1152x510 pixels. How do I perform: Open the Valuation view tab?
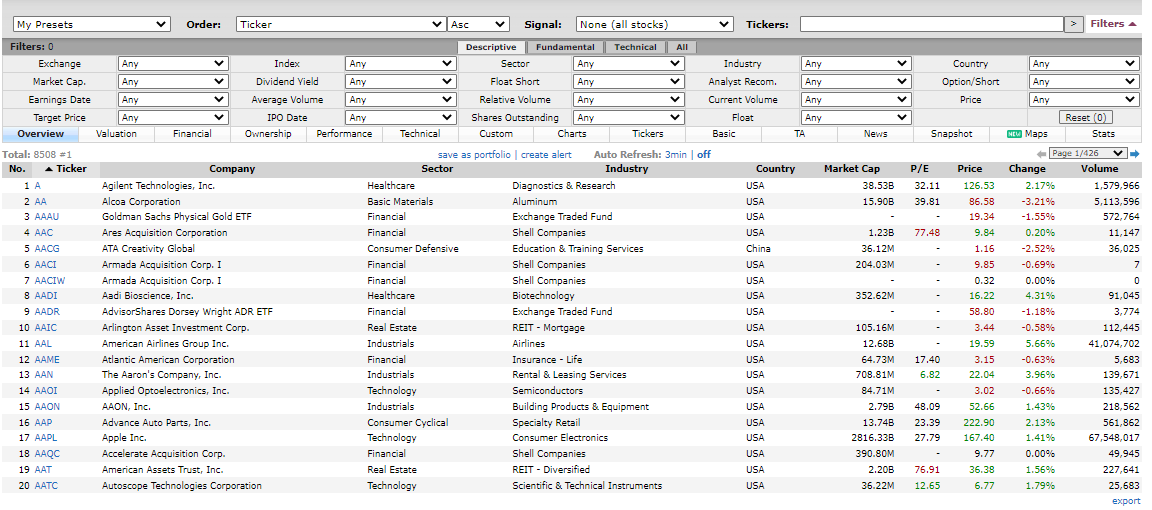pyautogui.click(x=116, y=134)
